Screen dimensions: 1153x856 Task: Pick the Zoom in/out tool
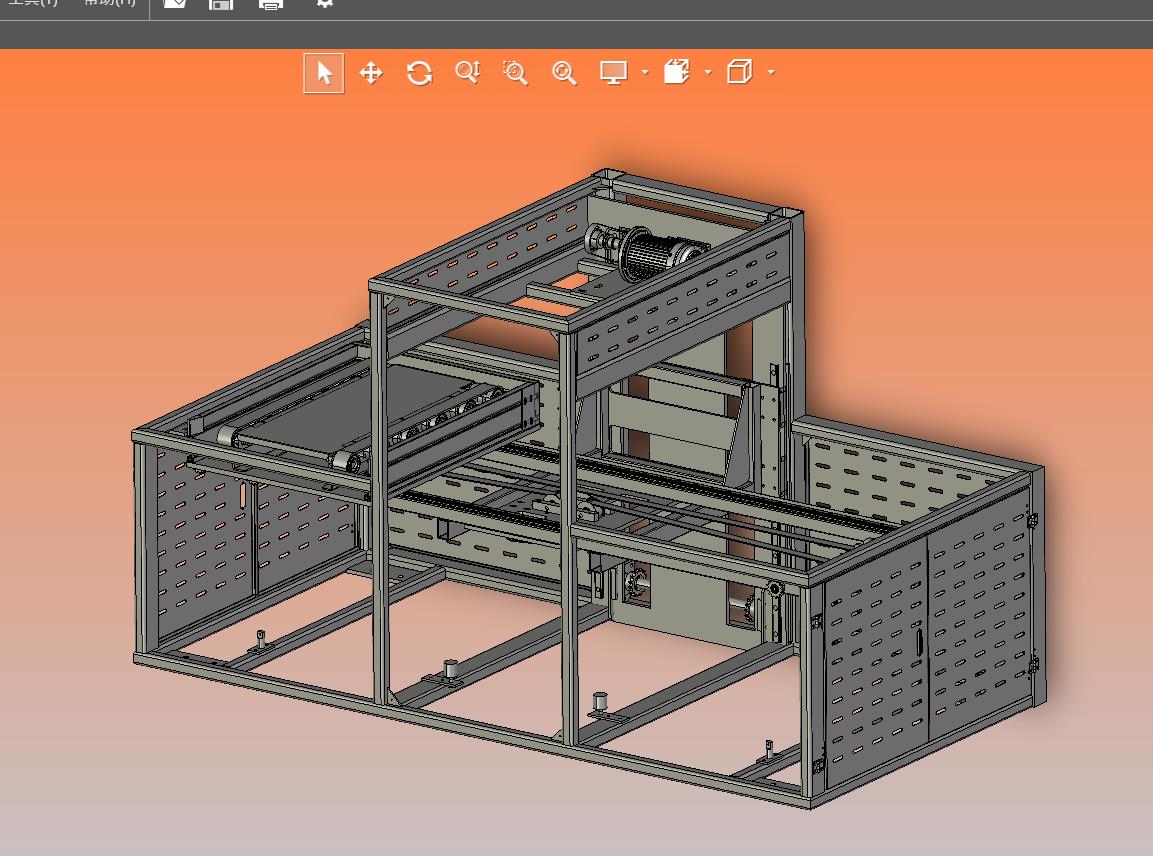click(x=468, y=72)
